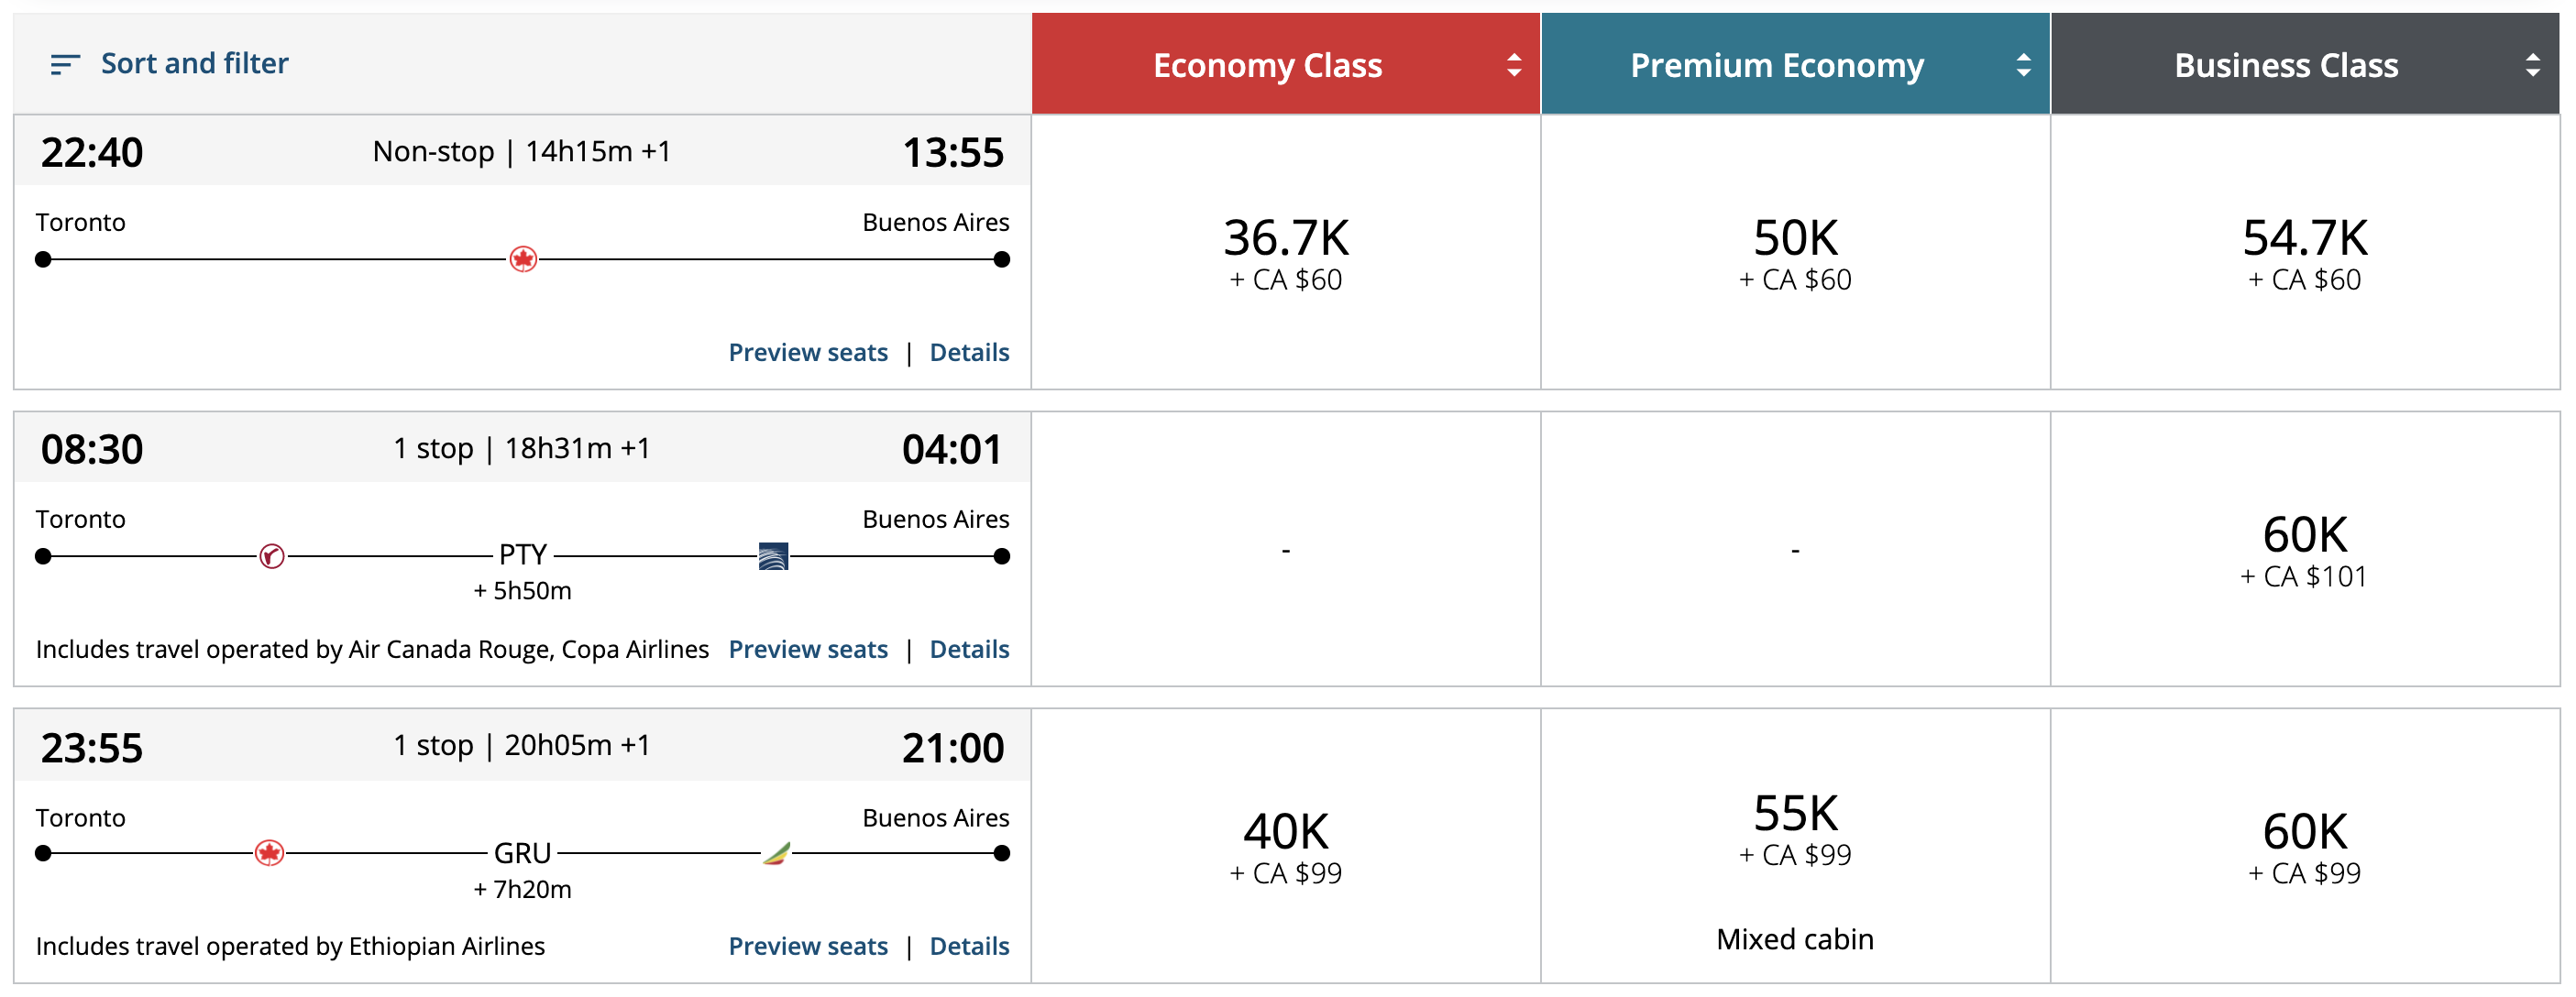Open Sort and filter options
The image size is (2576, 997).
click(x=194, y=64)
